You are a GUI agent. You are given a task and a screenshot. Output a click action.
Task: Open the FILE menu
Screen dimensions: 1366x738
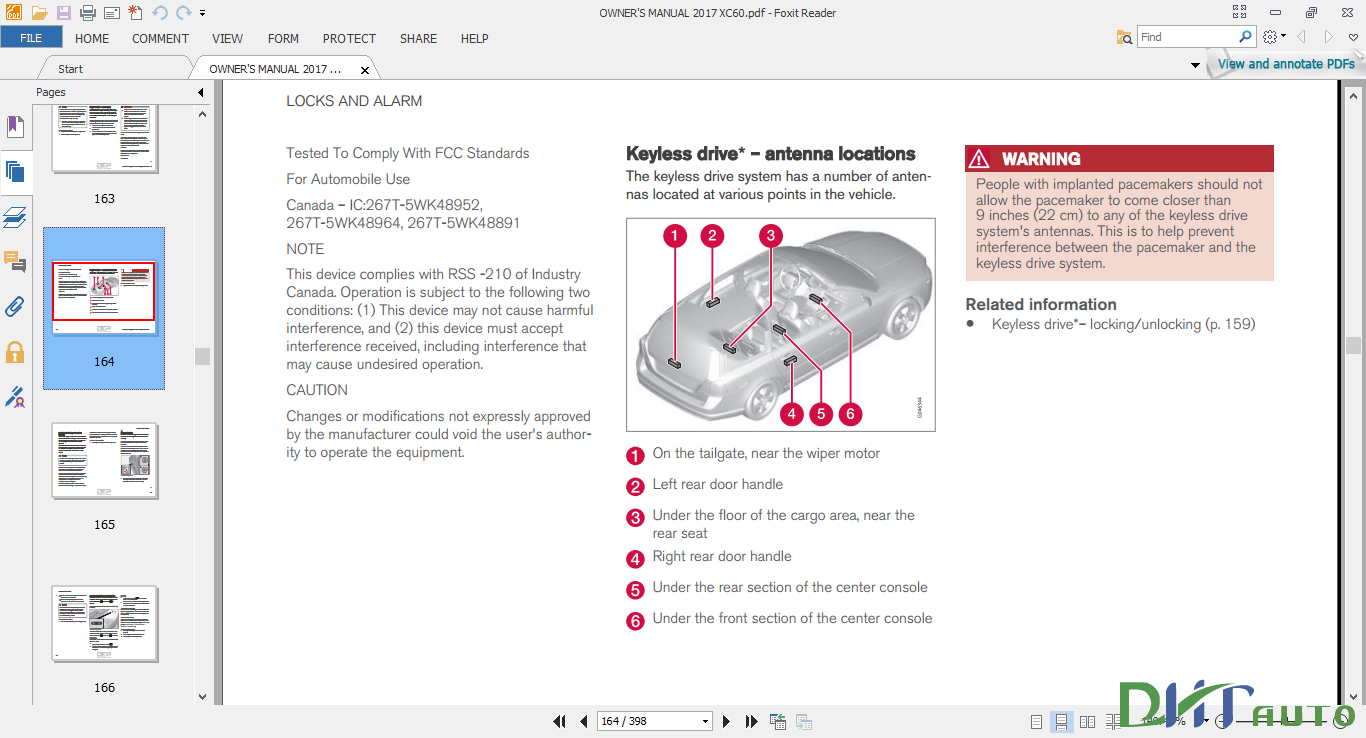31,38
